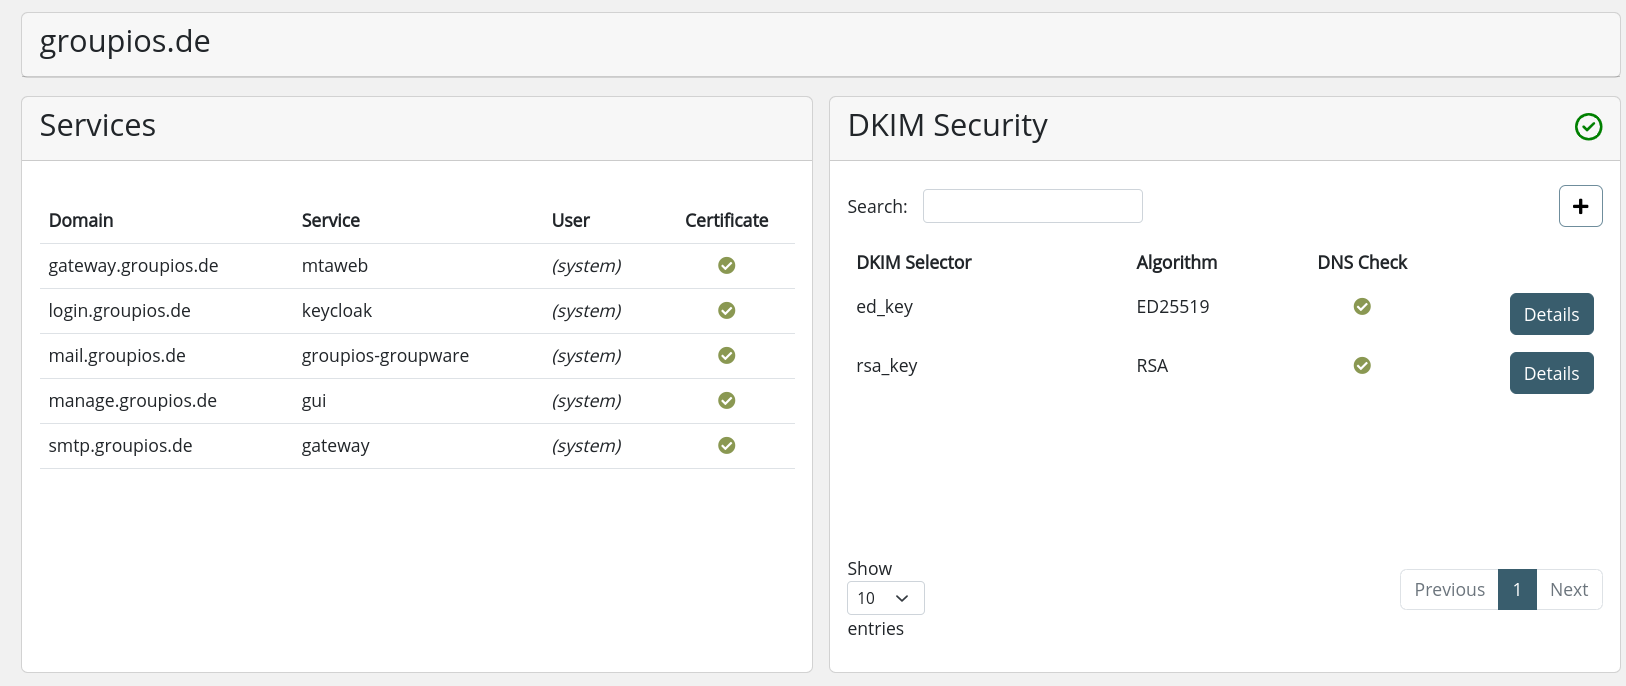Viewport: 1626px width, 686px height.
Task: Select manage.groupios.de domain cell
Action: (132, 401)
